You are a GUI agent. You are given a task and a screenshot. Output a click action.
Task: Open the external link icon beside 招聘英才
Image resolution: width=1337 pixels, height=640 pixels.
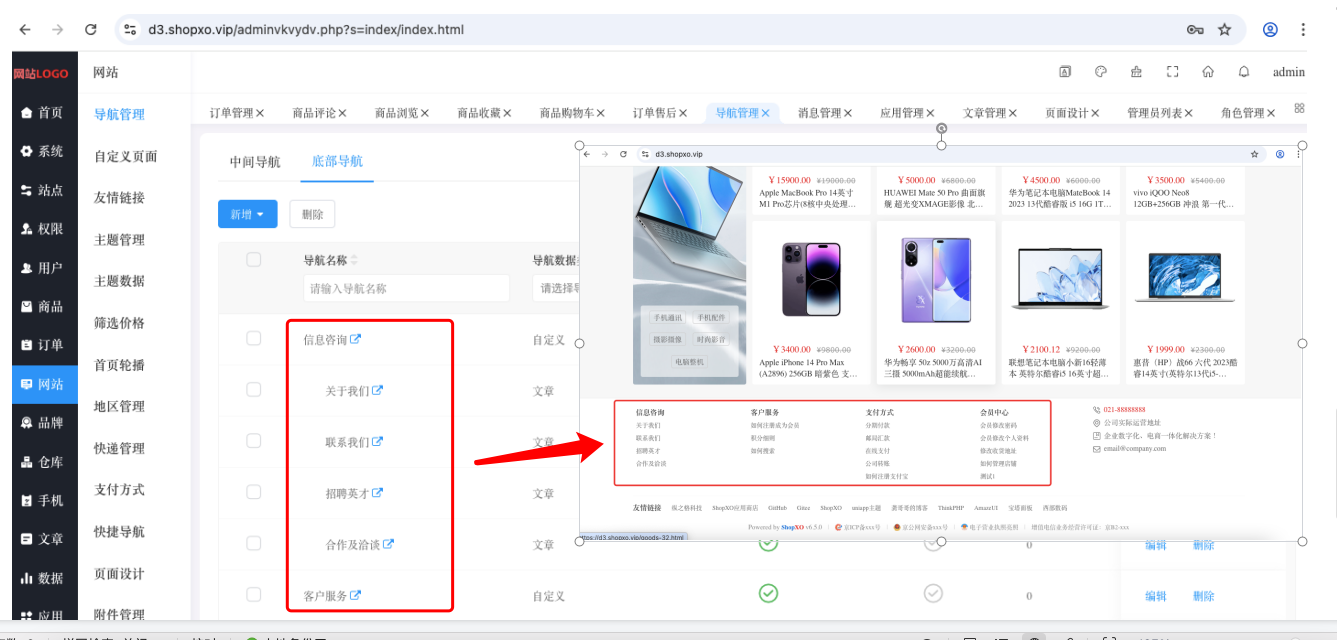(x=377, y=493)
